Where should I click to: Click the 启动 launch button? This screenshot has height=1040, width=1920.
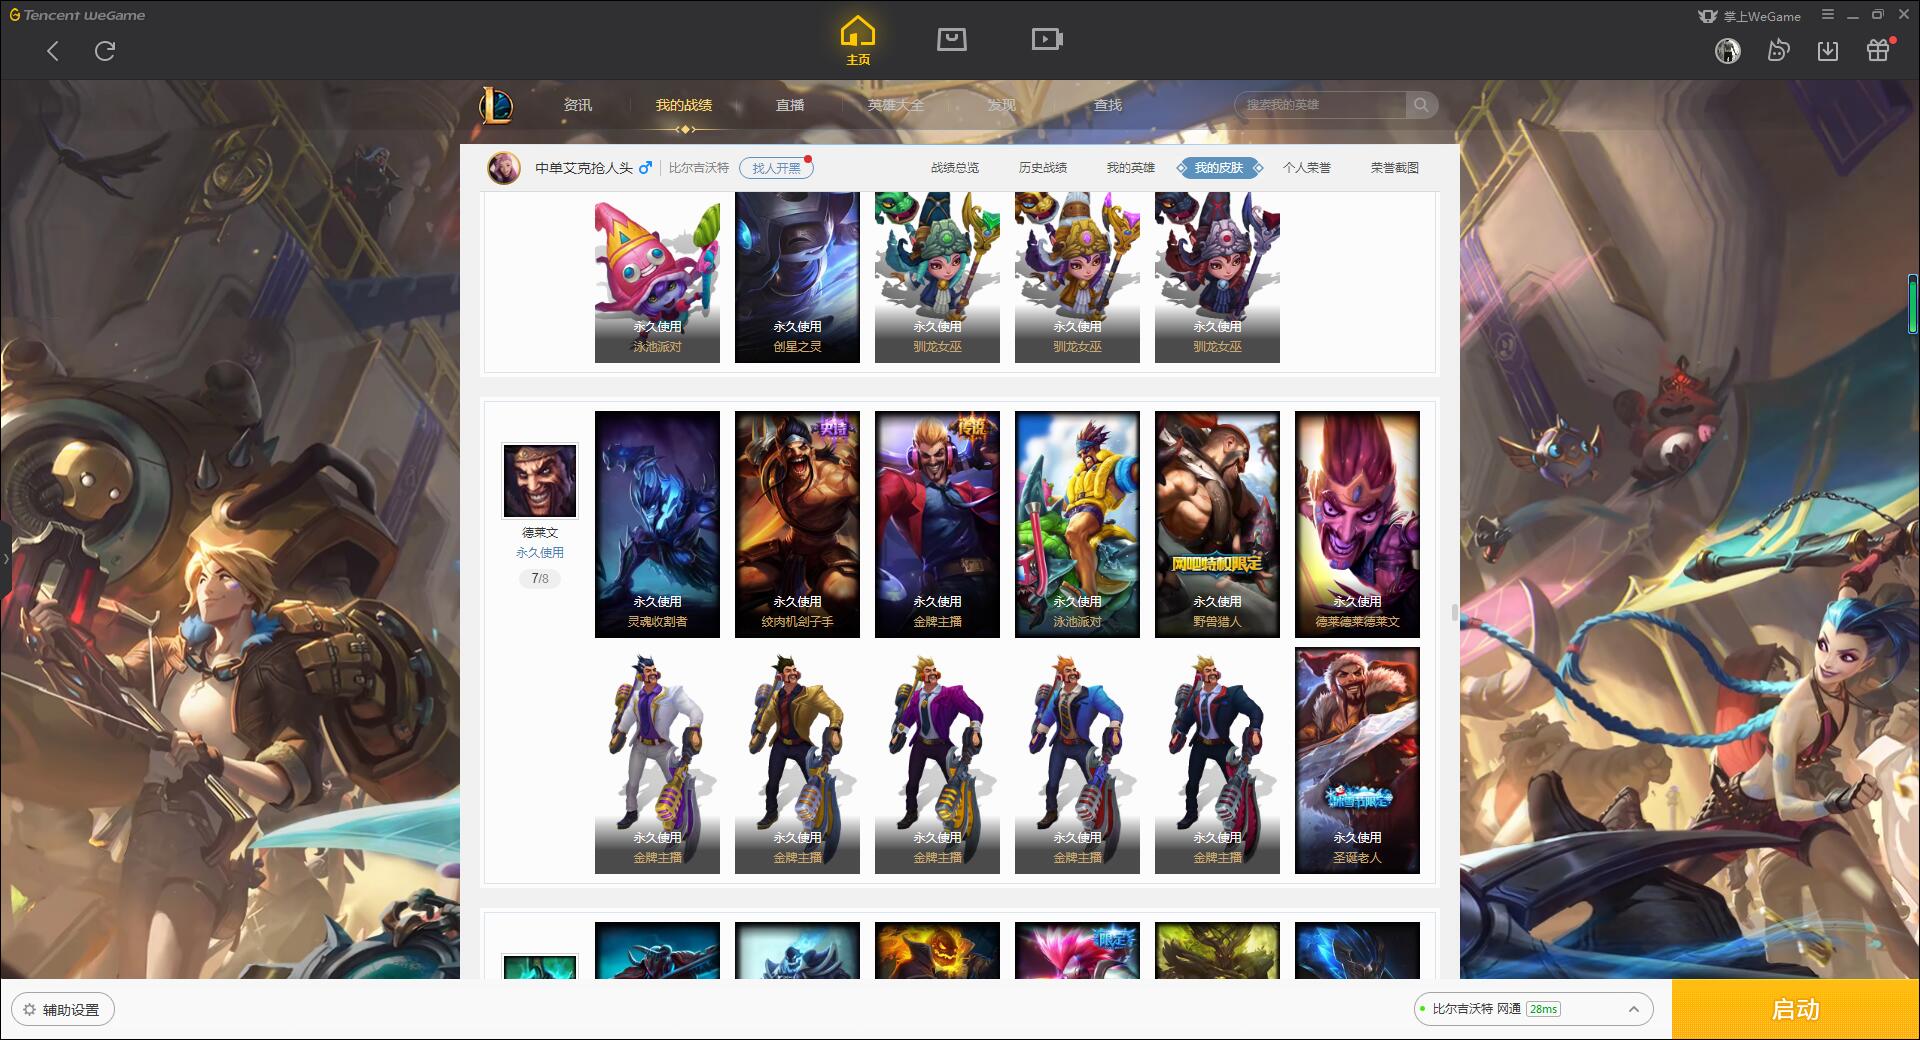coord(1795,1010)
